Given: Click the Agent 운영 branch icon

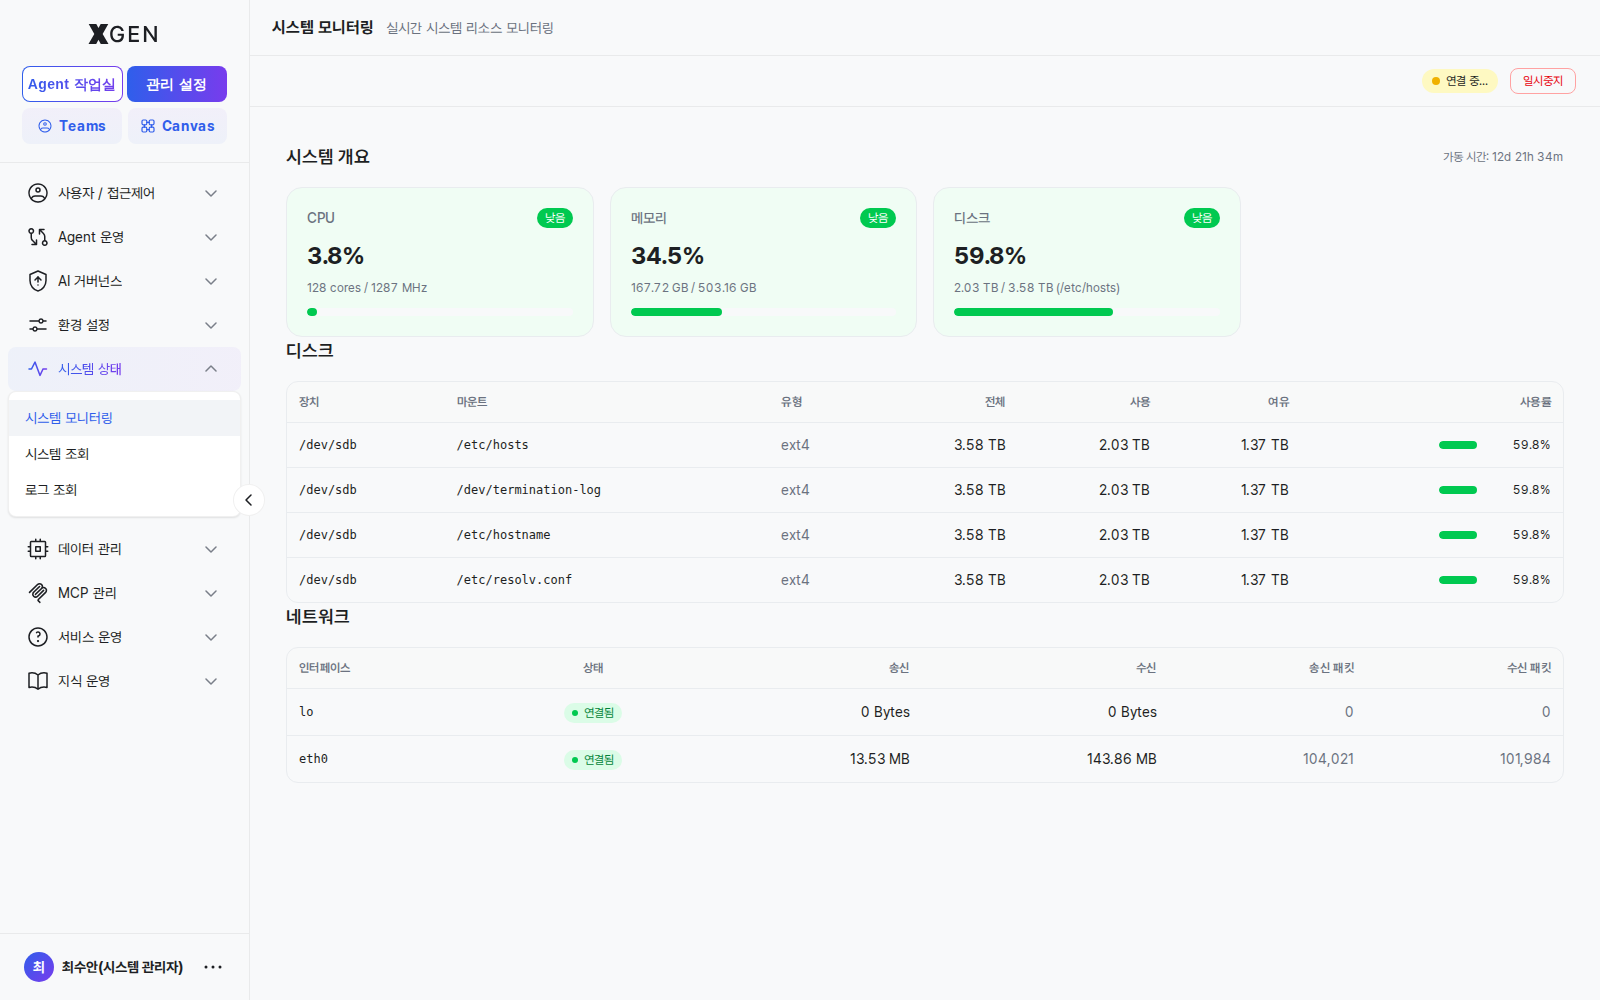Looking at the screenshot, I should 38,237.
